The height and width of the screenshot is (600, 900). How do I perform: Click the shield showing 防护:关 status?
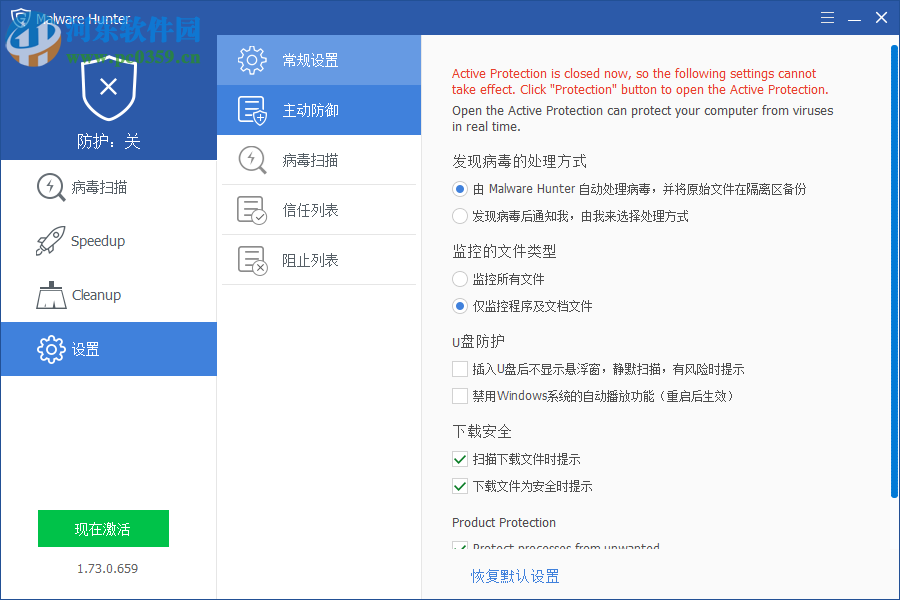click(107, 96)
